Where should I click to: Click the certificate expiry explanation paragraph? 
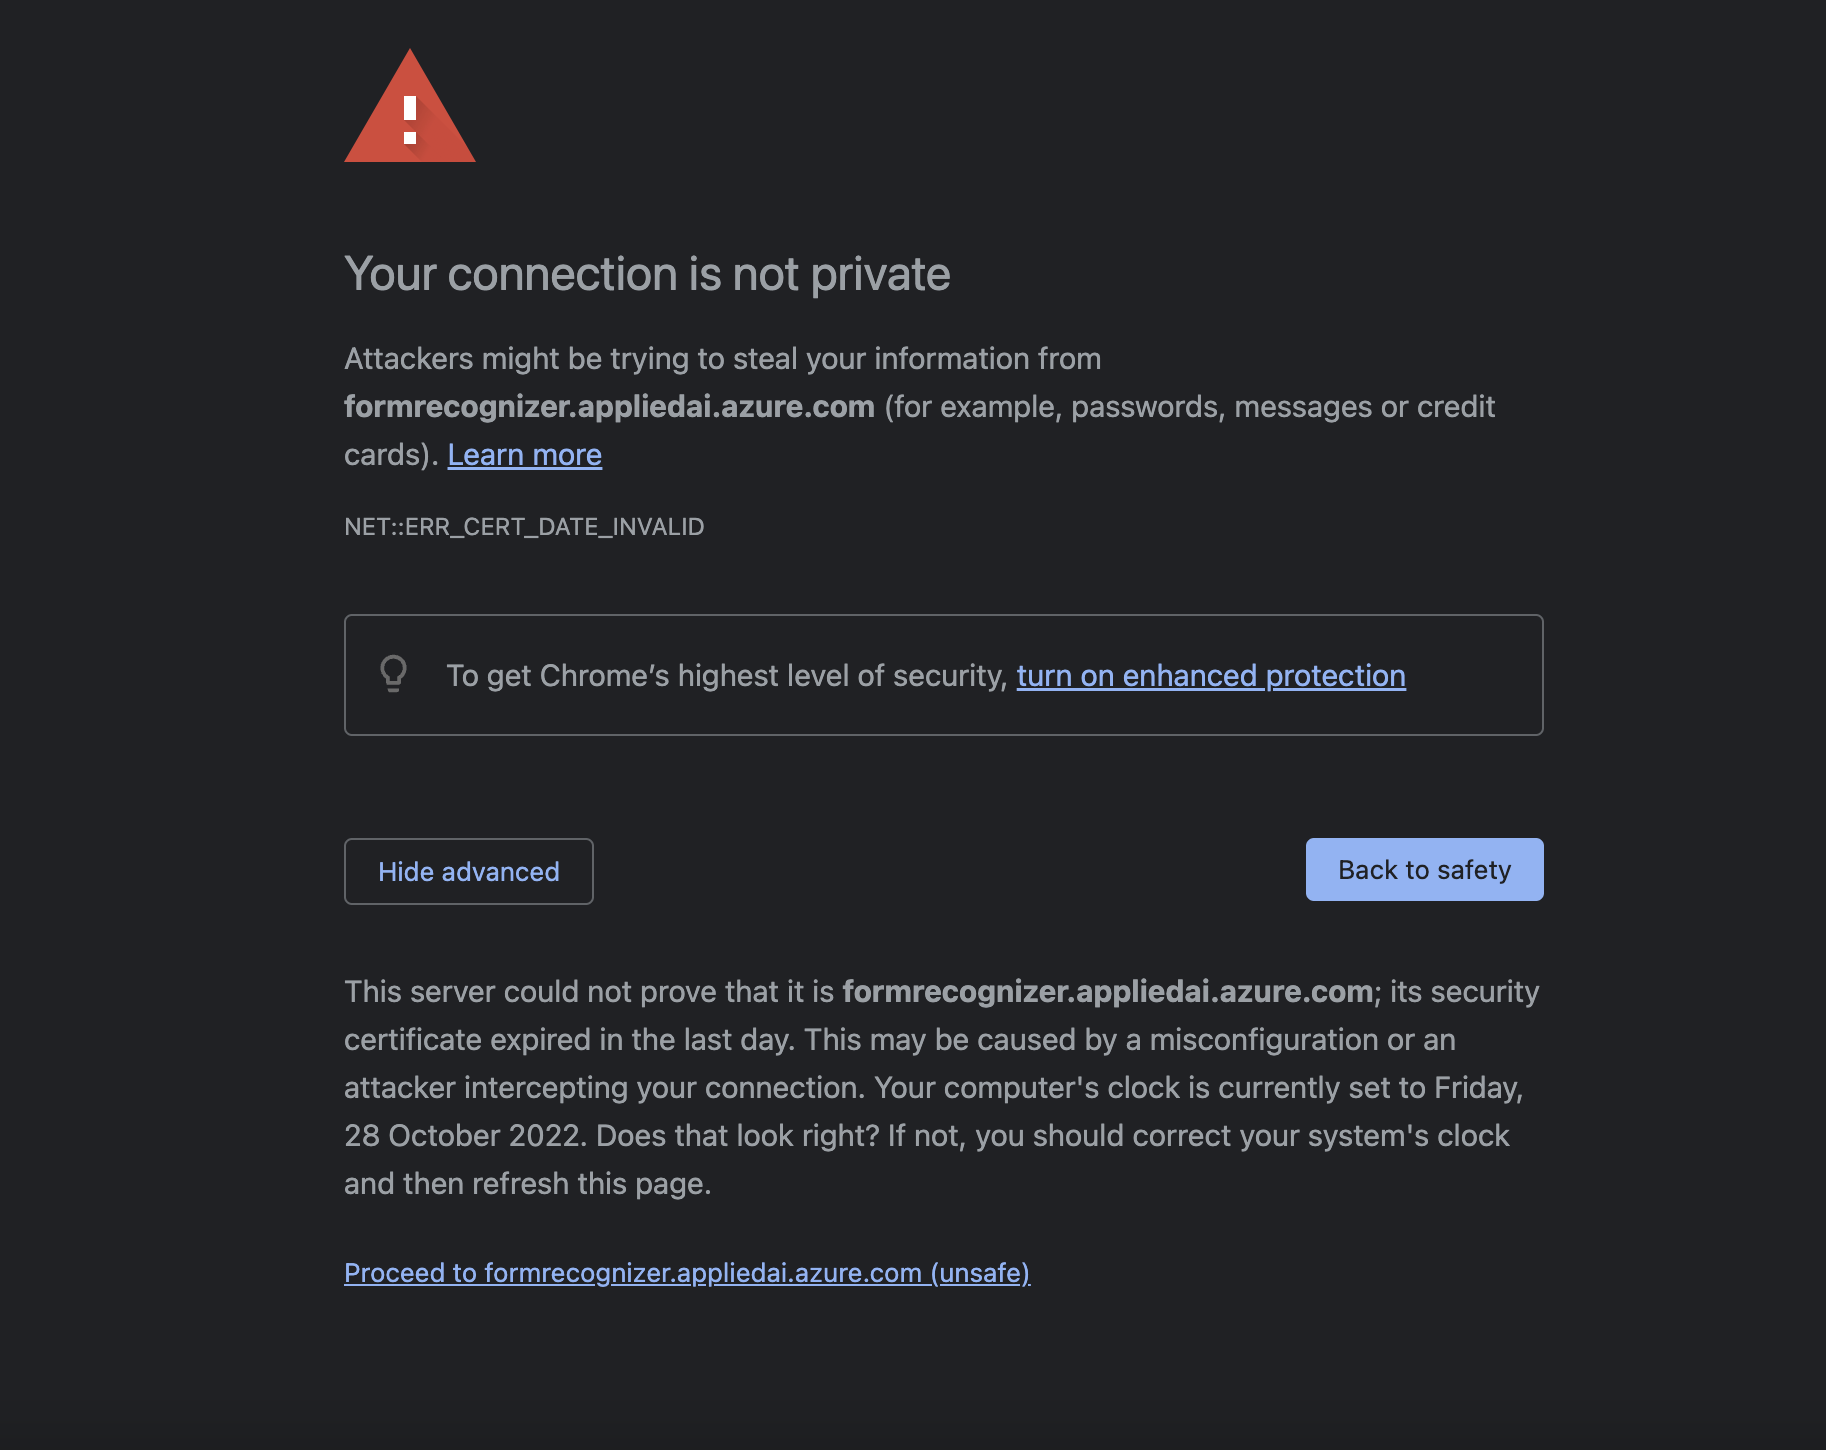[x=940, y=1087]
